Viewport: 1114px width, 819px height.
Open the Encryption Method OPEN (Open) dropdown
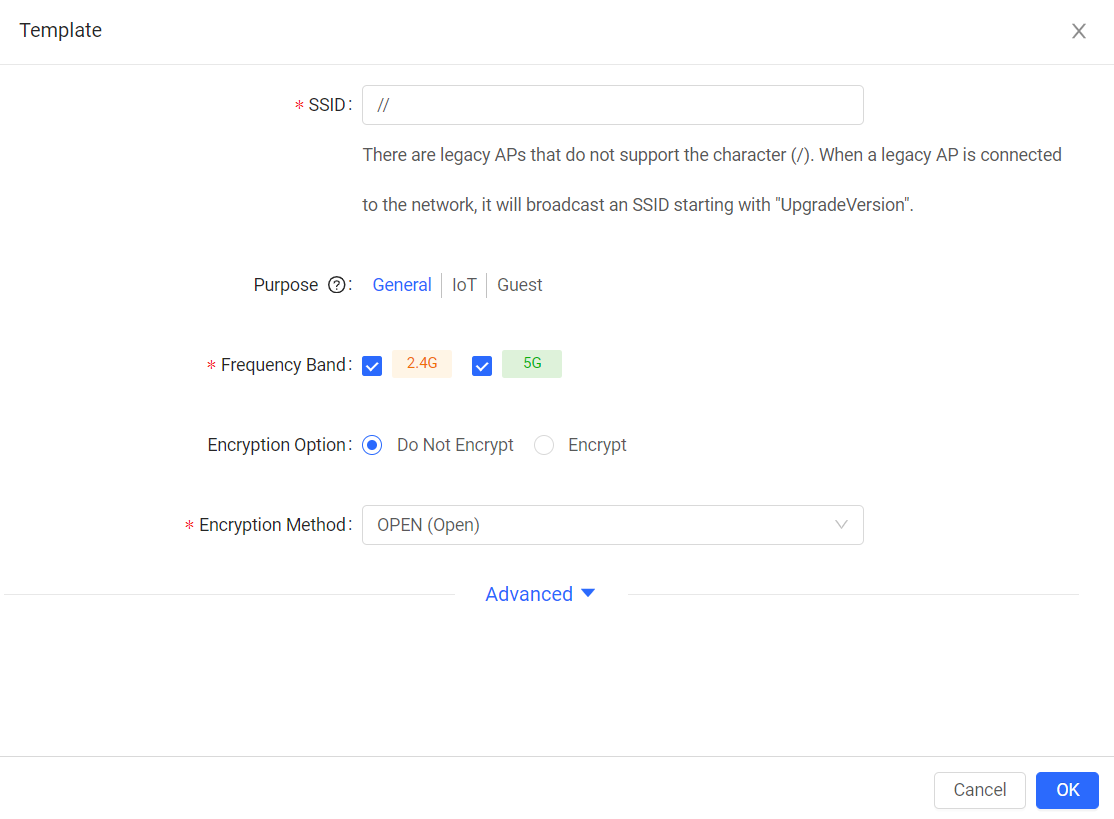pos(612,525)
